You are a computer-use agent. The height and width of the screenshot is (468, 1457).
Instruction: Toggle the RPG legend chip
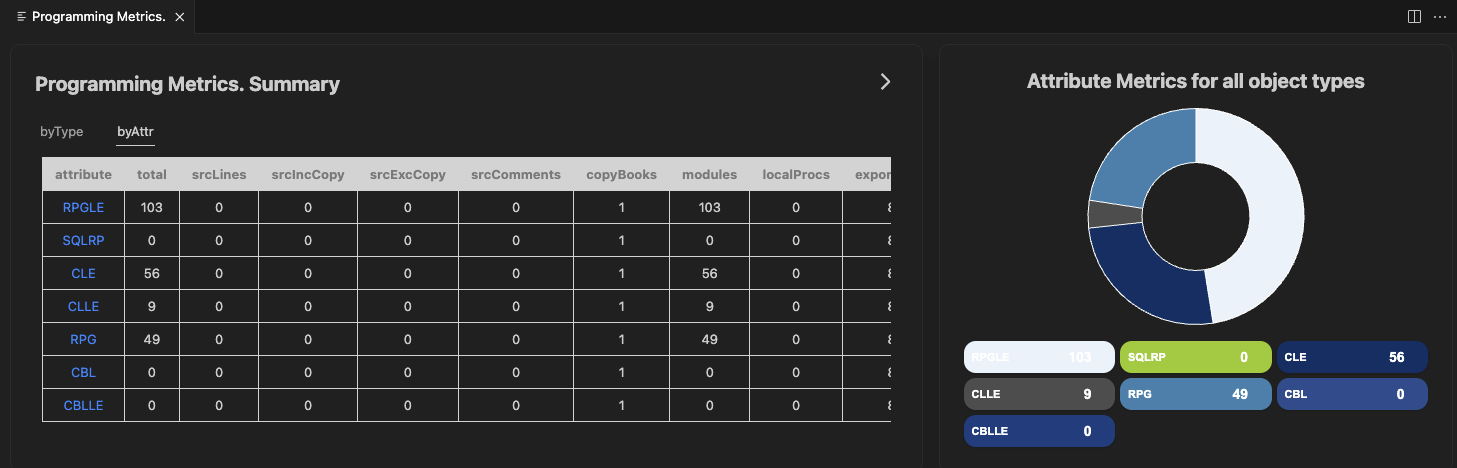point(1195,394)
